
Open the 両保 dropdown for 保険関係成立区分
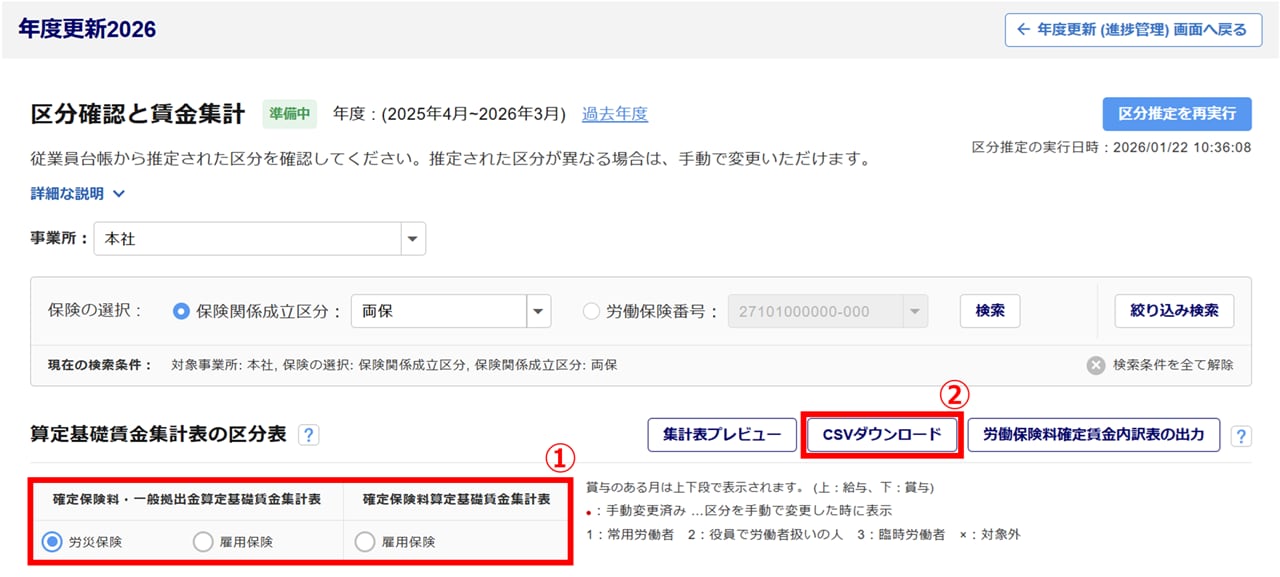(539, 311)
